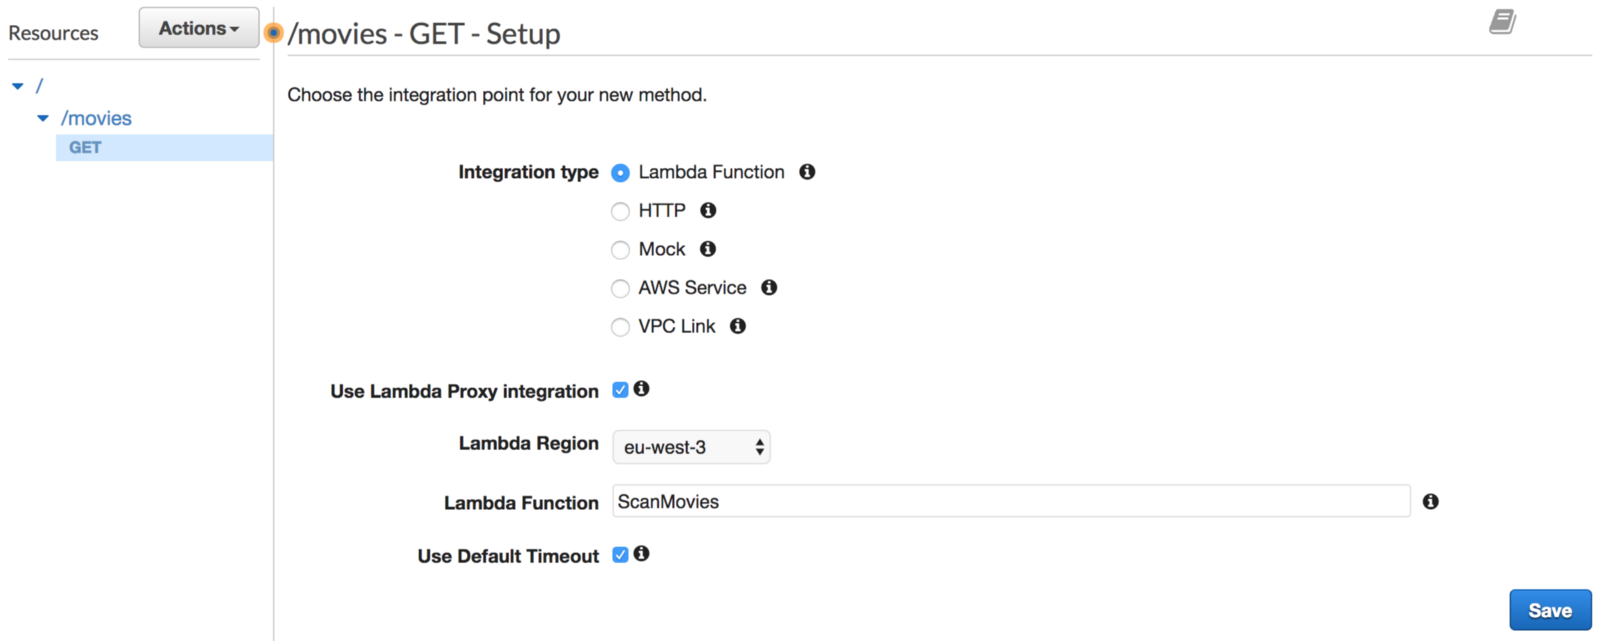Click the Lambda Function text field
The height and width of the screenshot is (641, 1600).
click(1010, 502)
